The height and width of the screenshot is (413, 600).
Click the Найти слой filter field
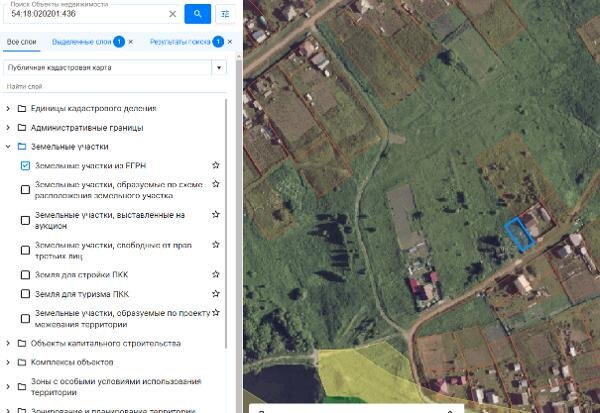[x=115, y=87]
